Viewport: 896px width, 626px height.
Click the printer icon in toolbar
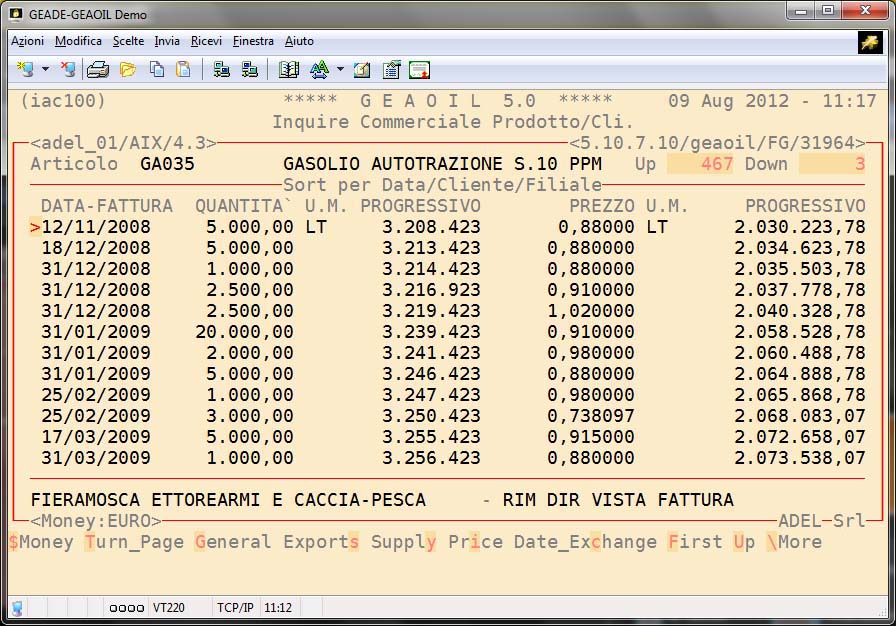pyautogui.click(x=97, y=69)
